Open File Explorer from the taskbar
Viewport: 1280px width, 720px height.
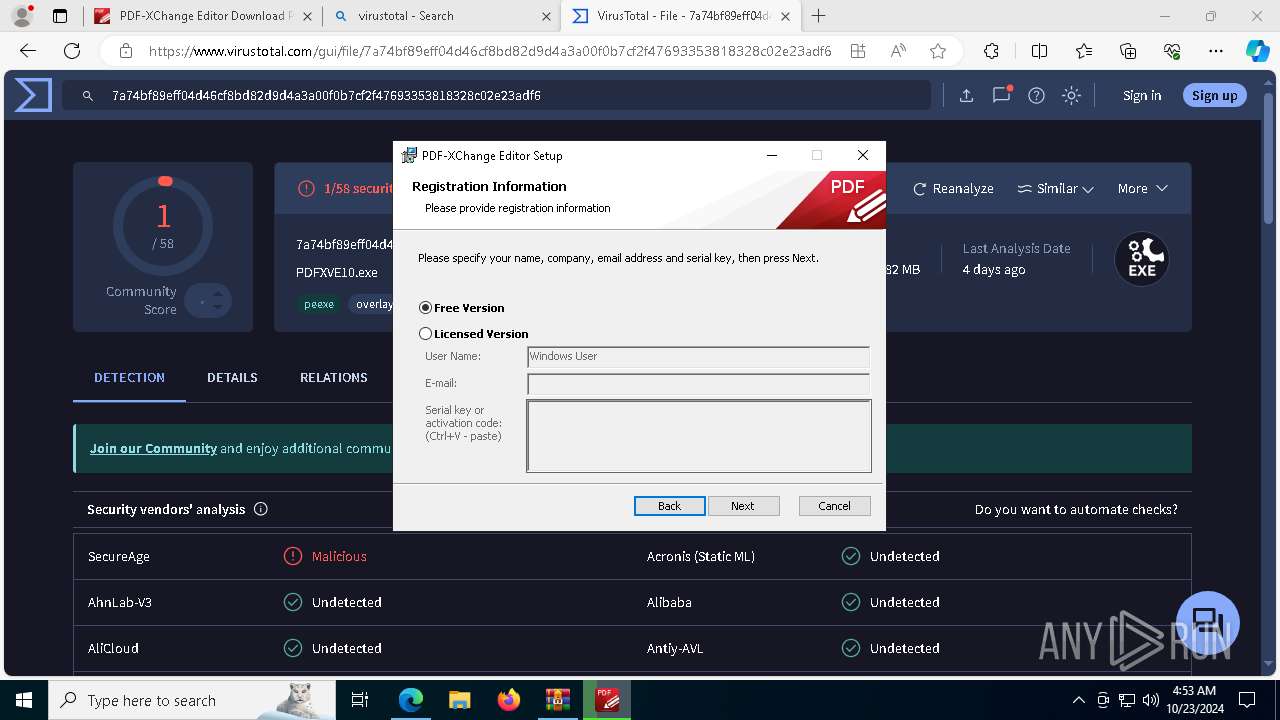coord(460,700)
